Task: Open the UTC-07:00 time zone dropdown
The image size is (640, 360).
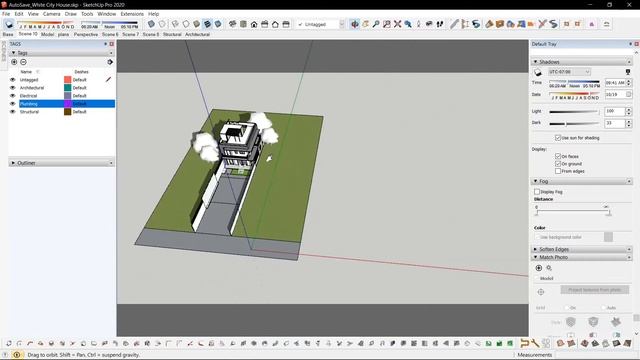Action: [569, 72]
